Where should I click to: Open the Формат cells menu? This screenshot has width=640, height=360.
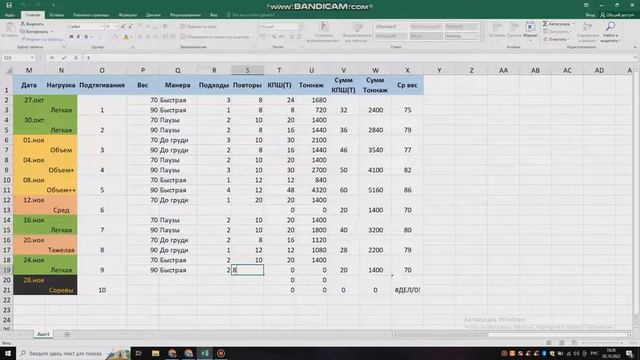click(x=530, y=30)
